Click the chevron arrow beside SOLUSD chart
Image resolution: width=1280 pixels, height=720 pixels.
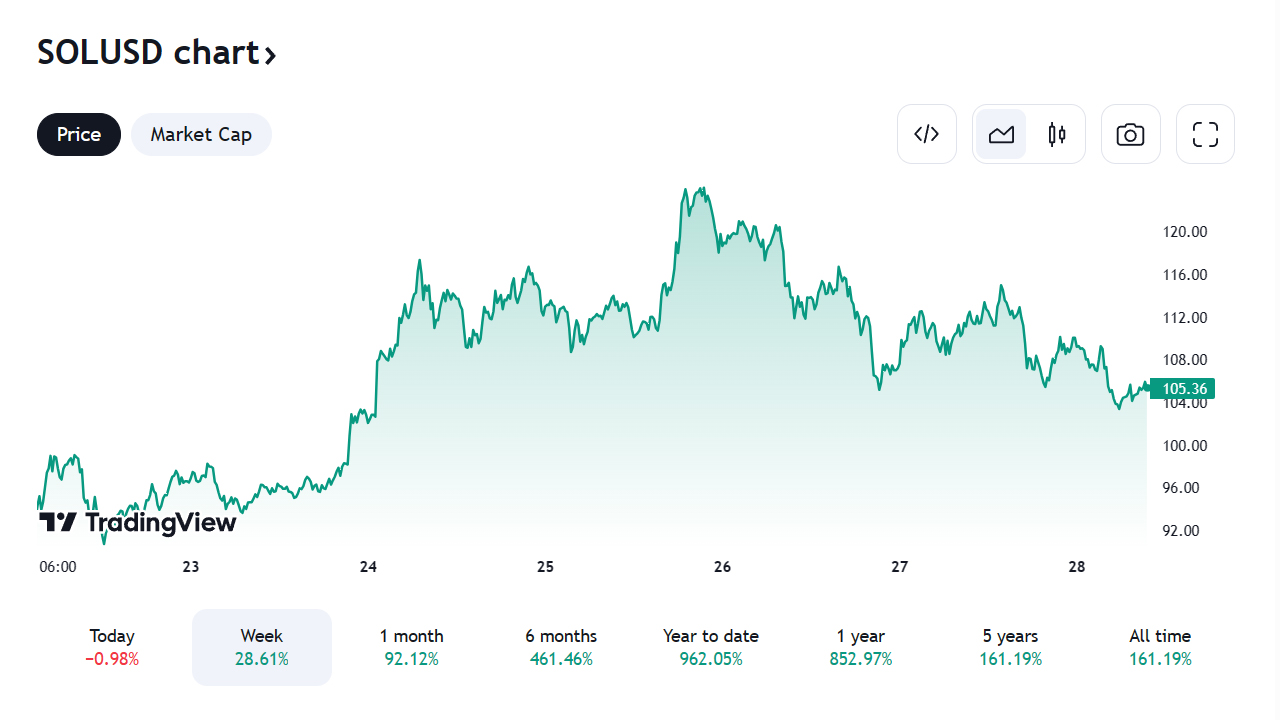click(270, 54)
